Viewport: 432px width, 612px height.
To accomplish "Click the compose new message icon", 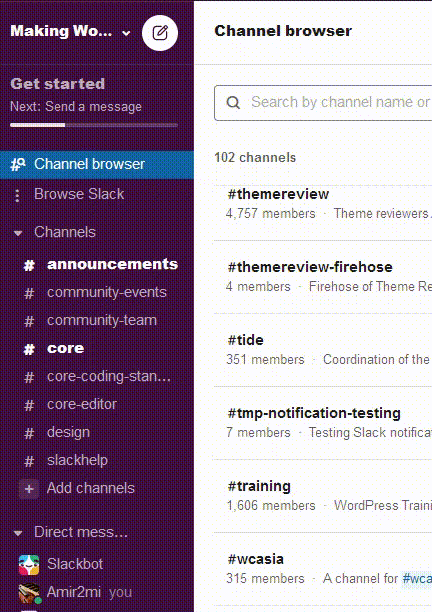I will (x=160, y=33).
